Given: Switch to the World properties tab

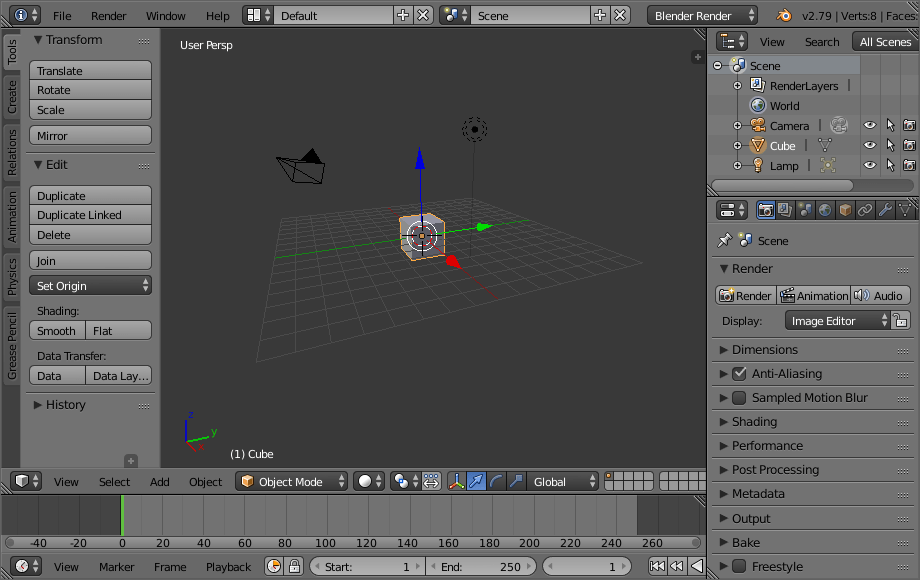Looking at the screenshot, I should (825, 209).
